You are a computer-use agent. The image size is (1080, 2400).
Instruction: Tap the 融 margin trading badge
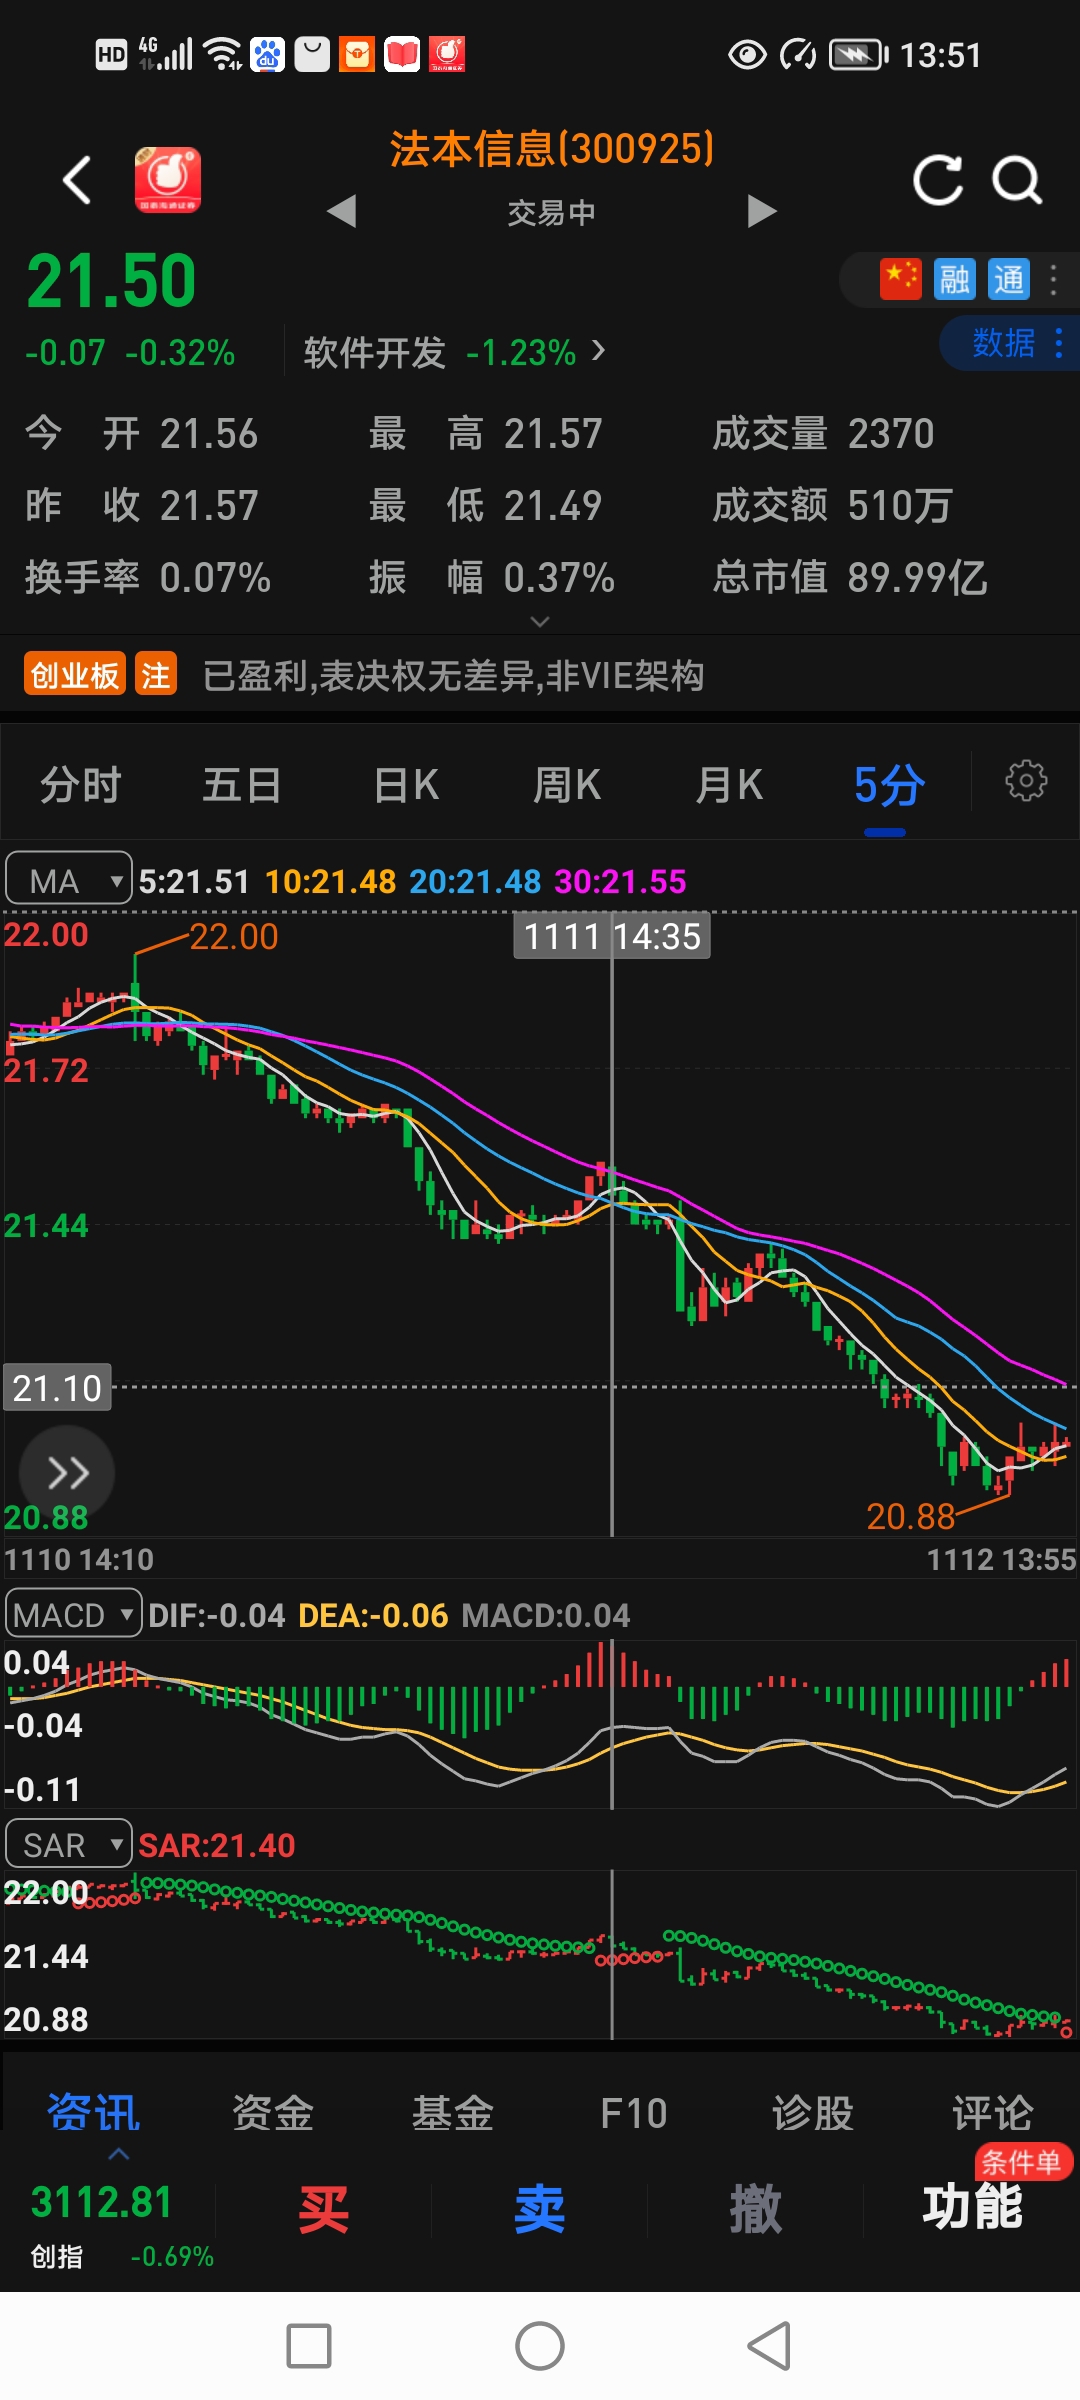[954, 279]
